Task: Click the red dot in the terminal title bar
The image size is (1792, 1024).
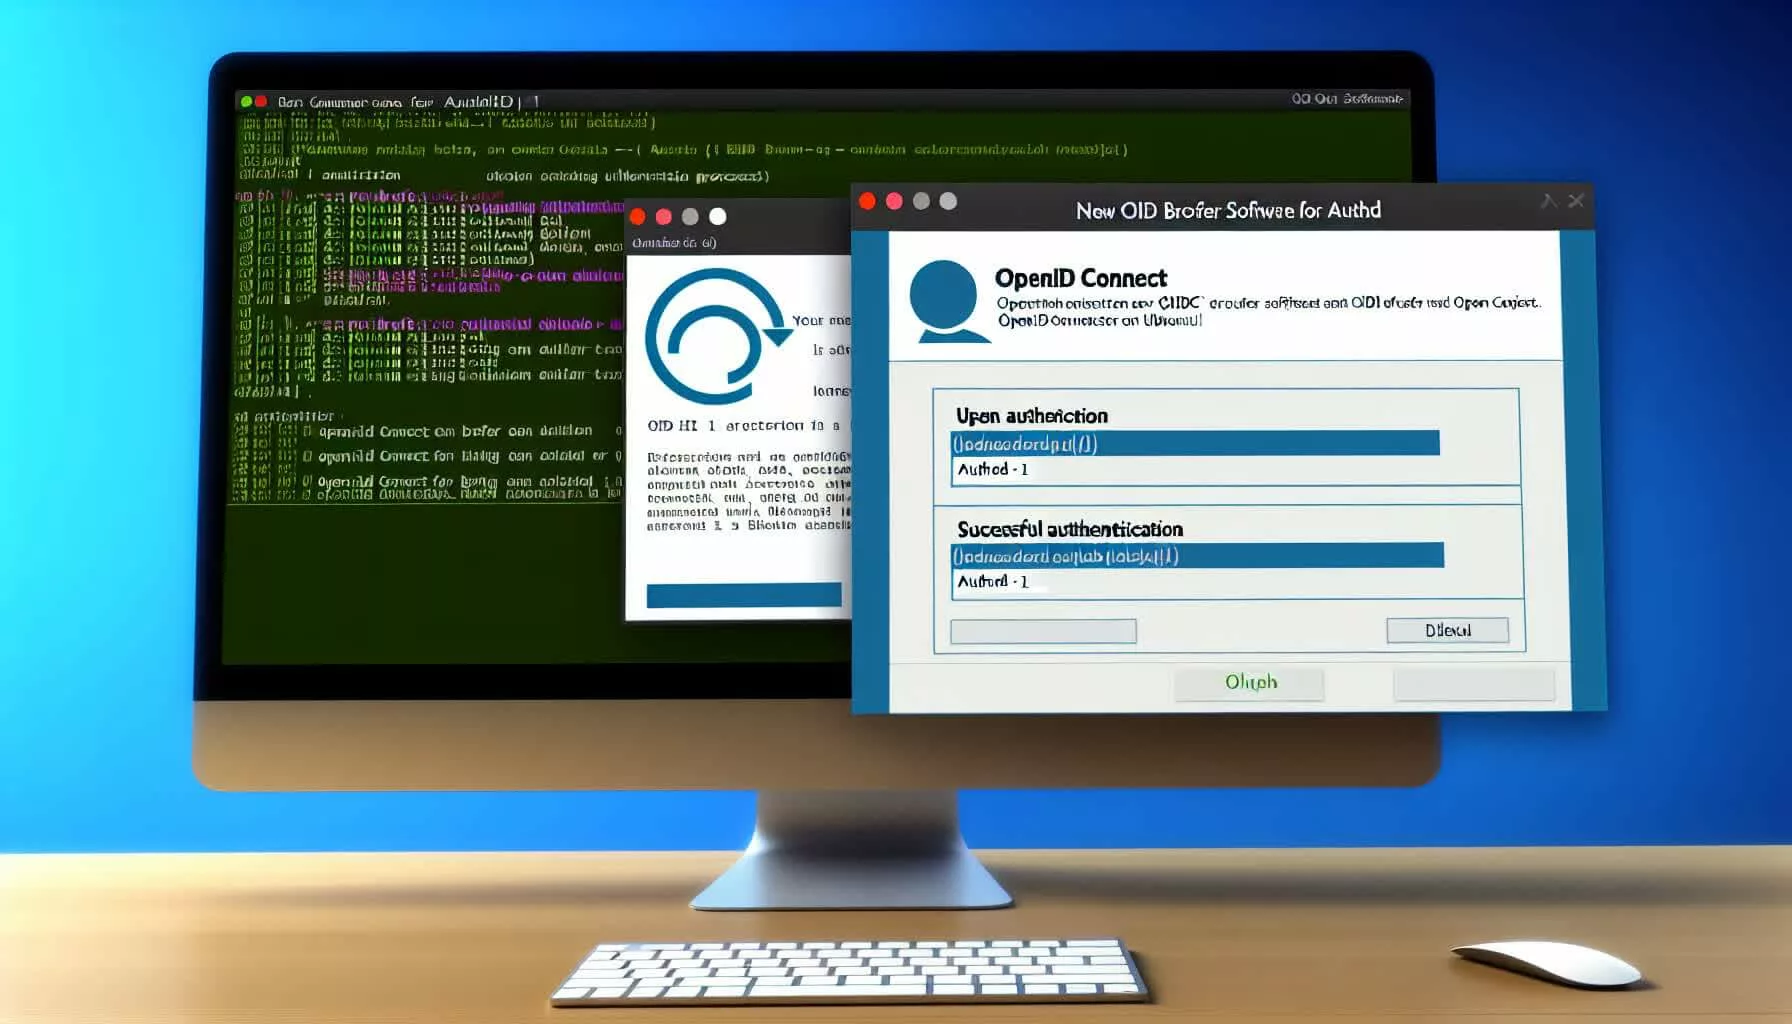Action: coord(261,101)
